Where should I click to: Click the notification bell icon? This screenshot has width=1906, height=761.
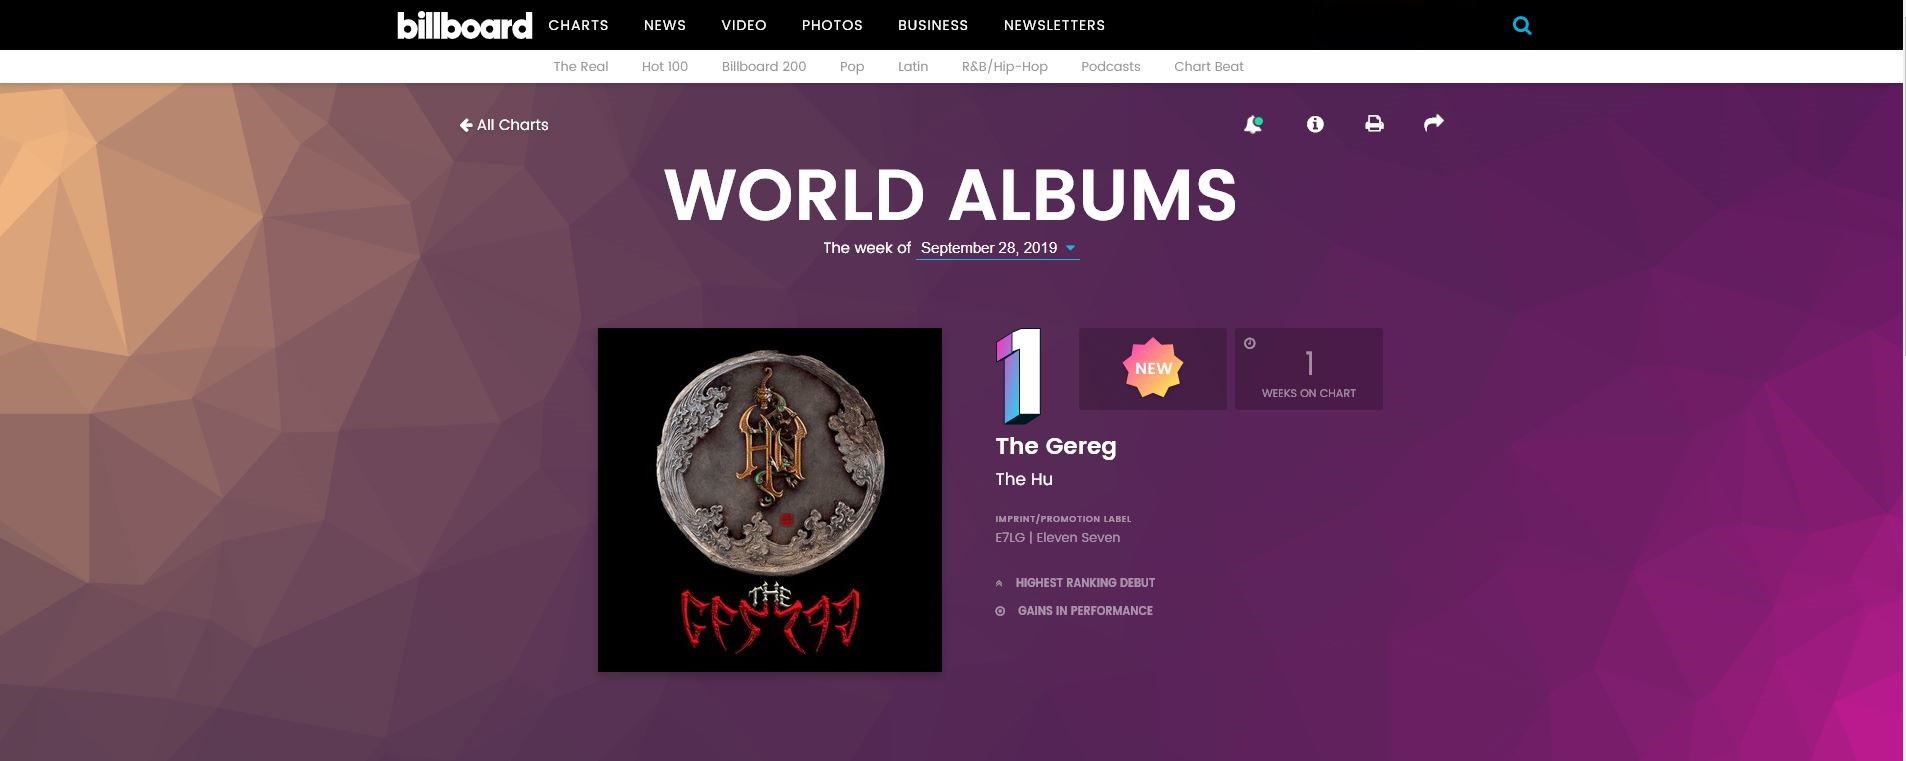1253,125
